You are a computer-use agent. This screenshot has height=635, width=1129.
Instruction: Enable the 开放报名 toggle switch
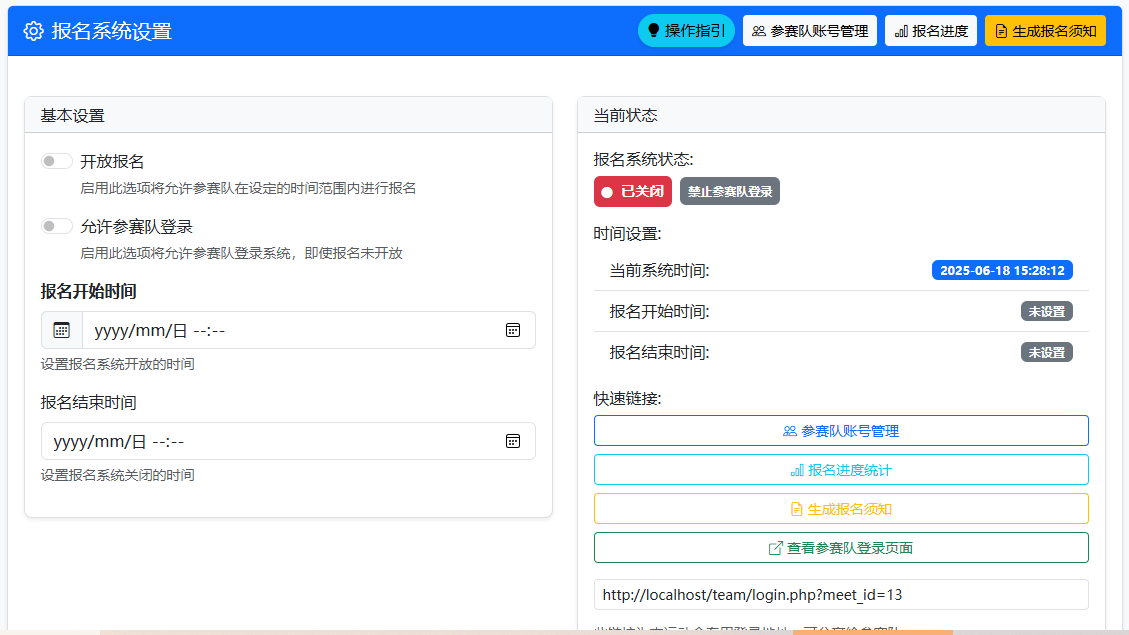(x=57, y=160)
